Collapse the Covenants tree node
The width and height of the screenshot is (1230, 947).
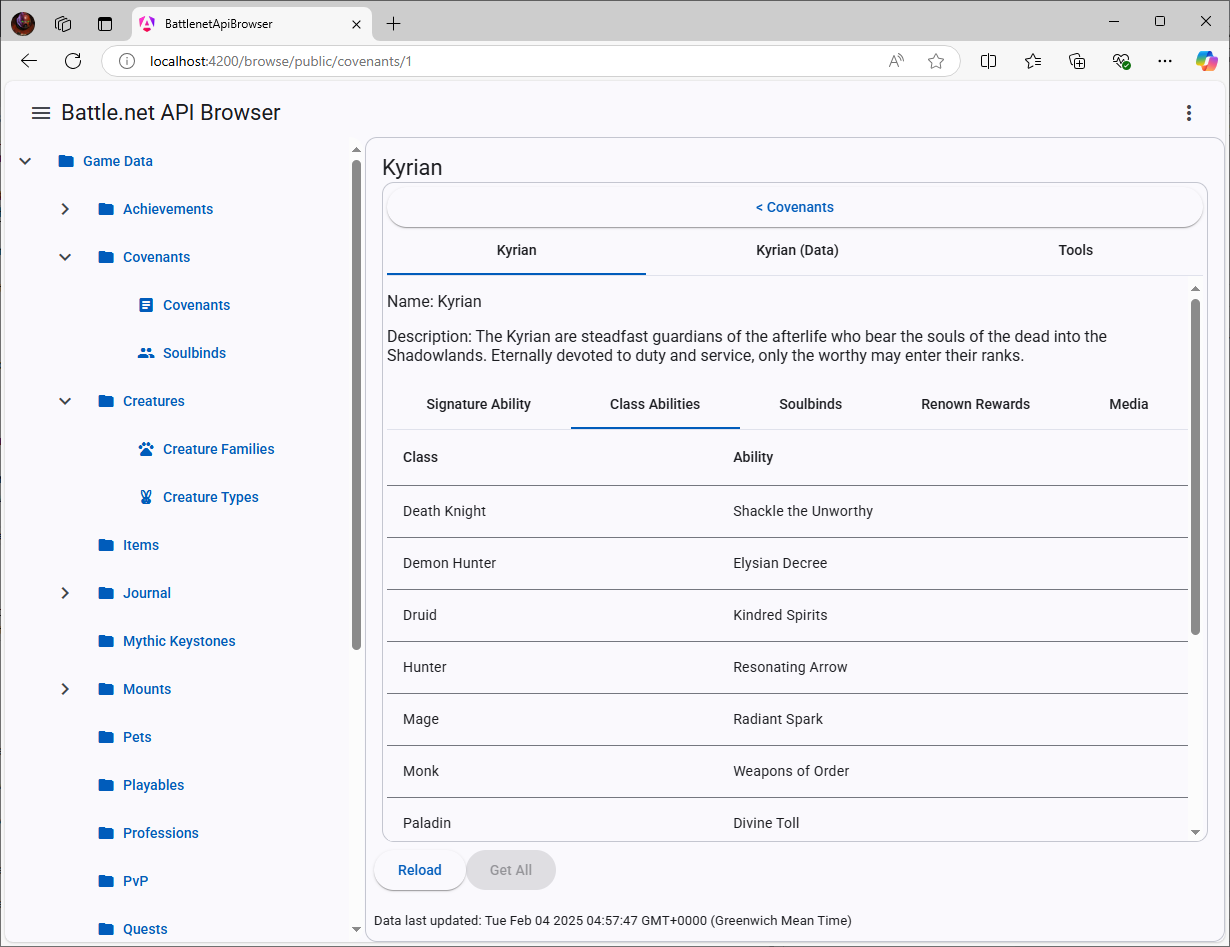coord(65,257)
